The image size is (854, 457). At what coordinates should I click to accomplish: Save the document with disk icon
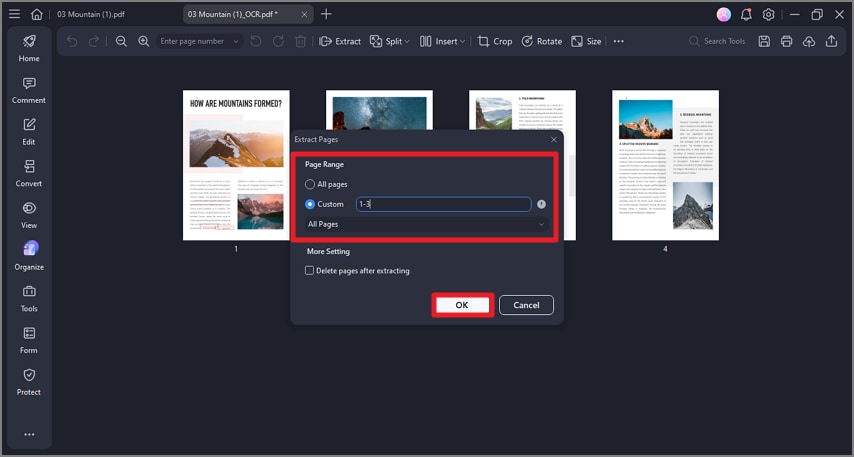point(764,41)
